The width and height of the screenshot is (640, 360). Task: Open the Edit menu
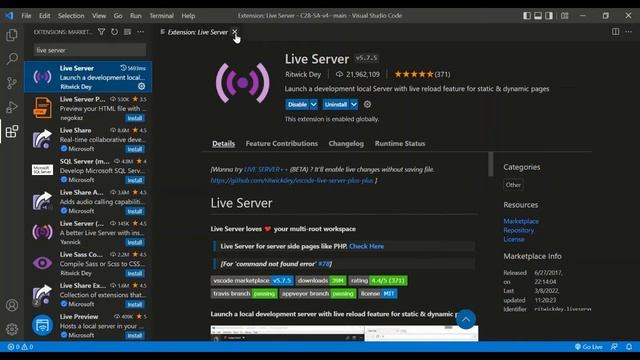pyautogui.click(x=44, y=16)
